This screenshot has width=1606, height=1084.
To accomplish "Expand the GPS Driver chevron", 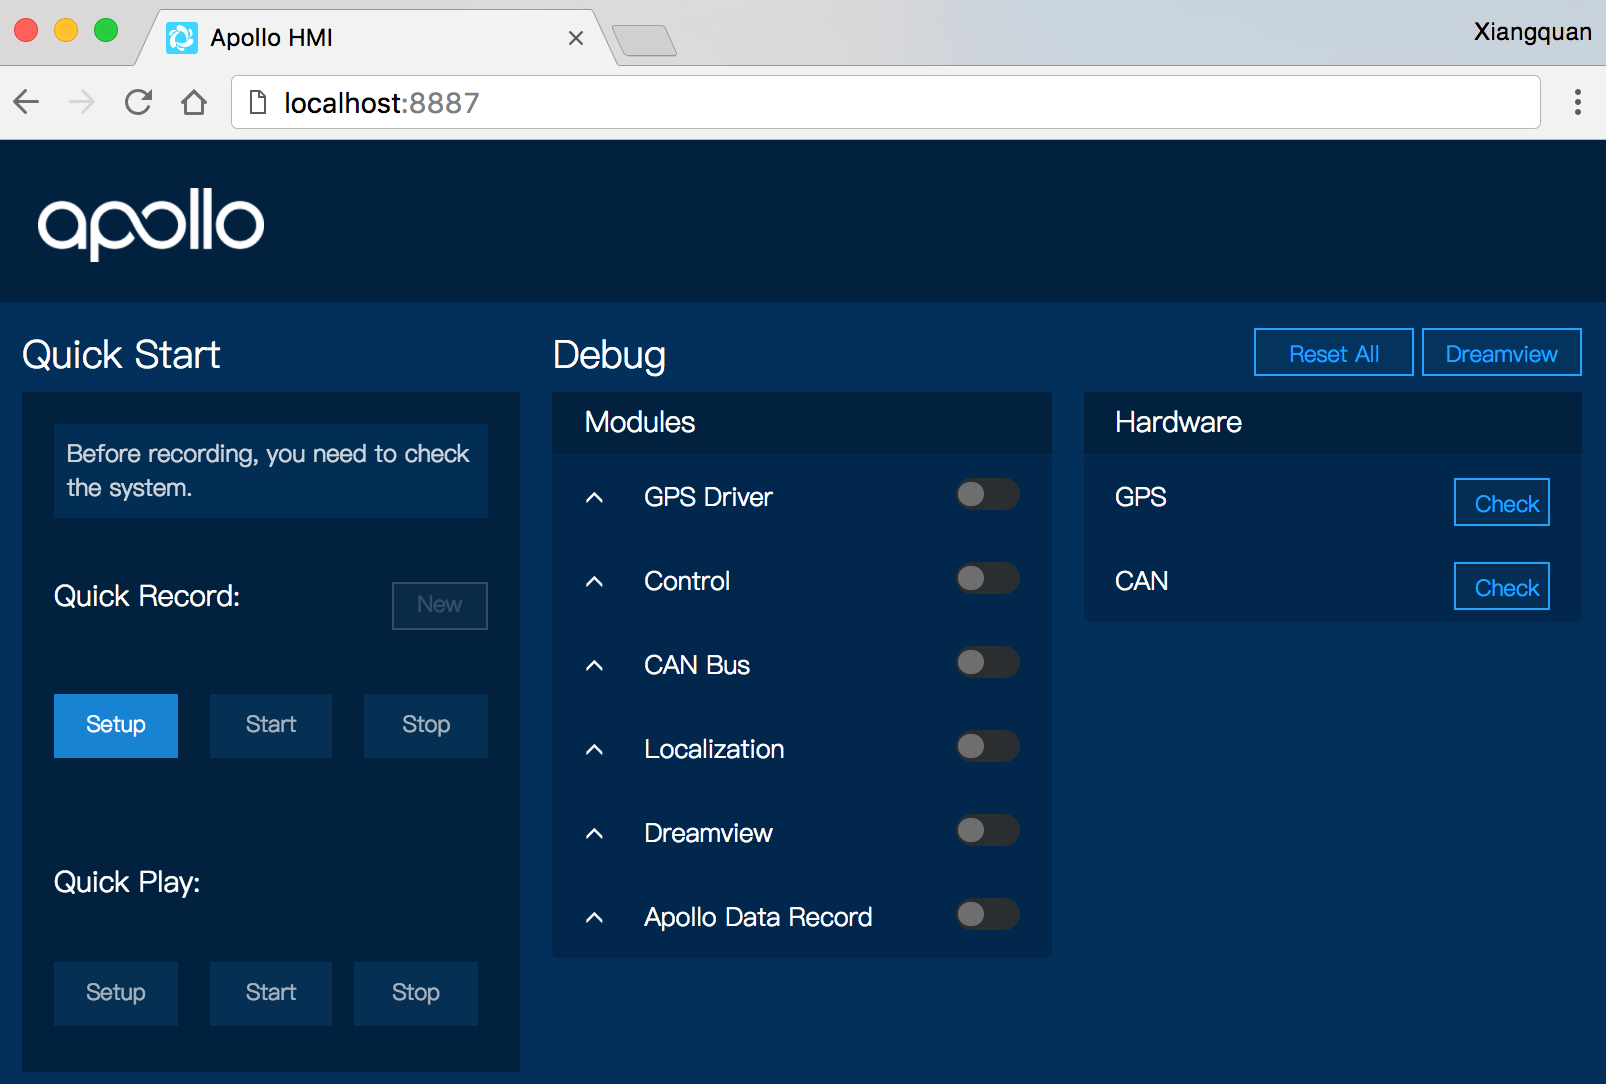I will pyautogui.click(x=594, y=497).
